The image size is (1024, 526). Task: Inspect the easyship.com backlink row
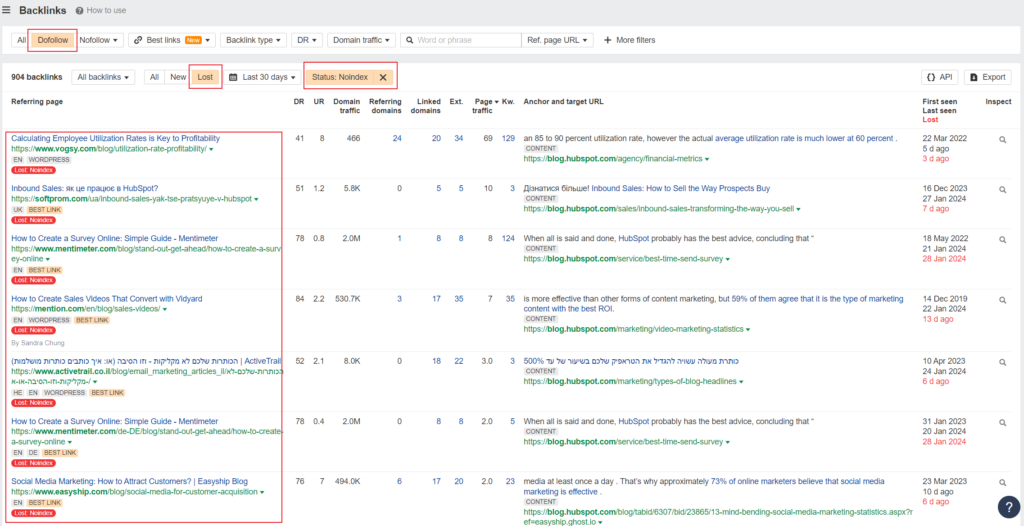(1002, 483)
